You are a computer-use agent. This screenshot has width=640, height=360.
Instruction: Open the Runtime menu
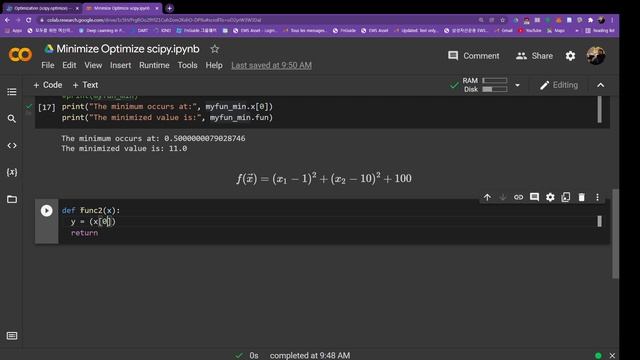click(154, 65)
